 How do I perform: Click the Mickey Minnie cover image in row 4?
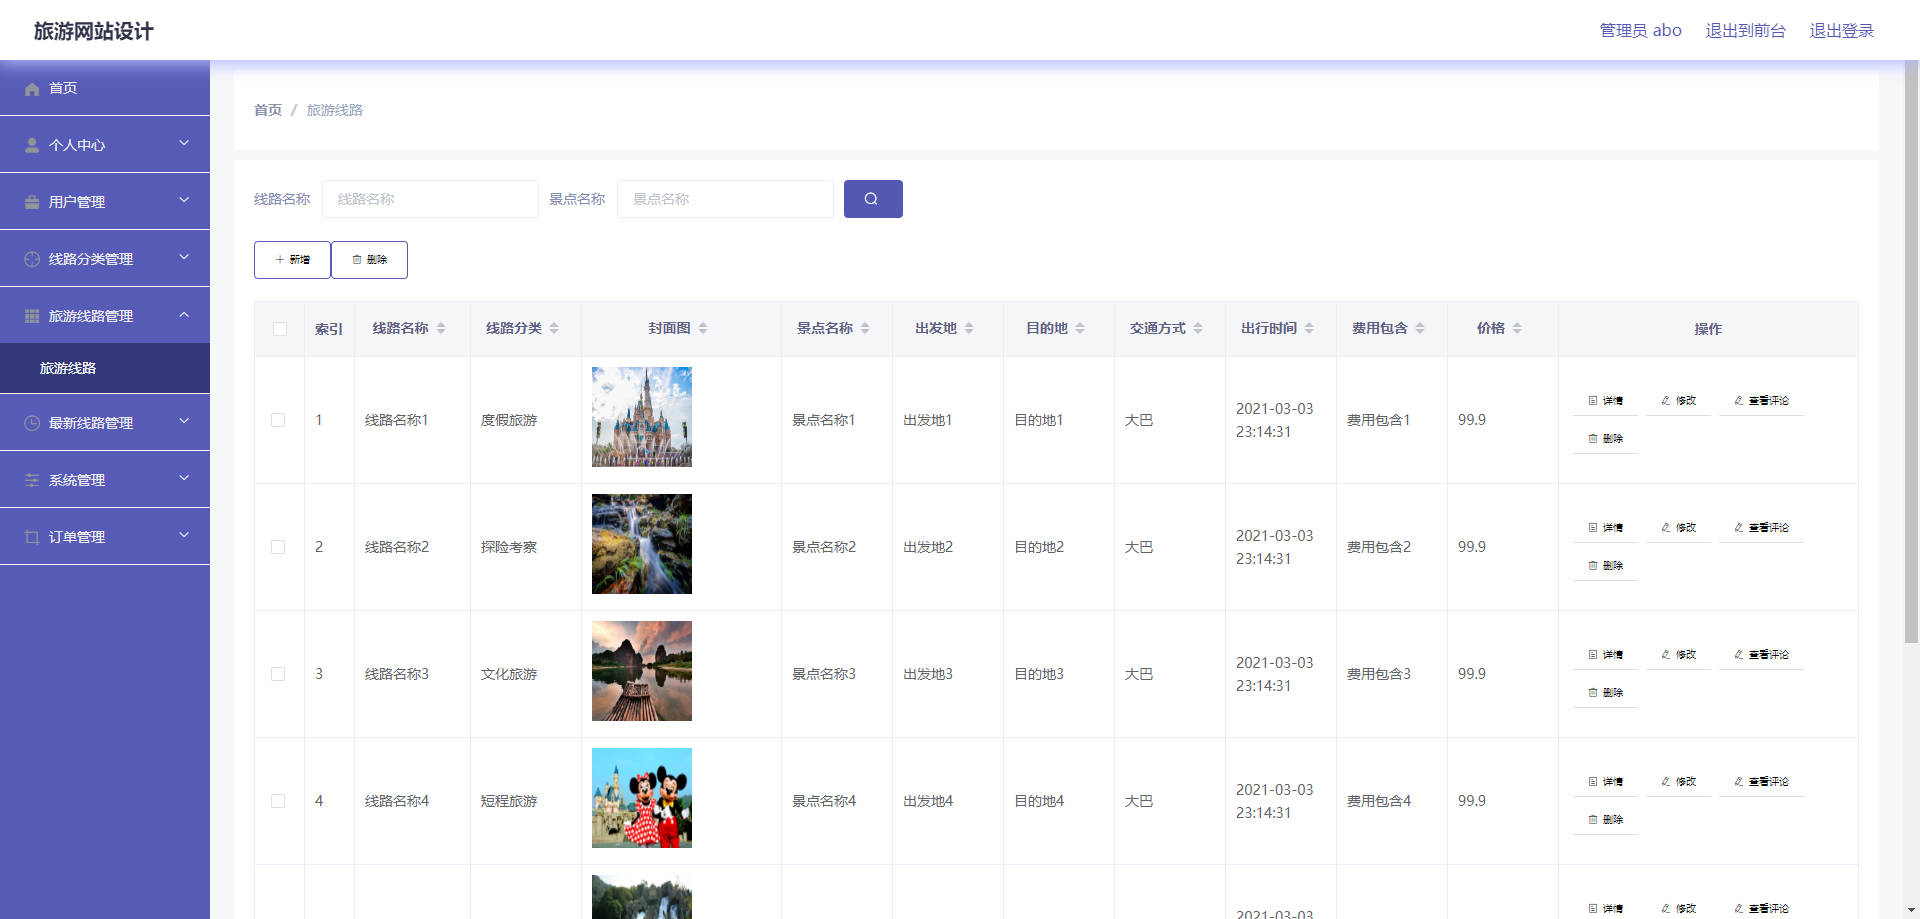[x=642, y=798]
